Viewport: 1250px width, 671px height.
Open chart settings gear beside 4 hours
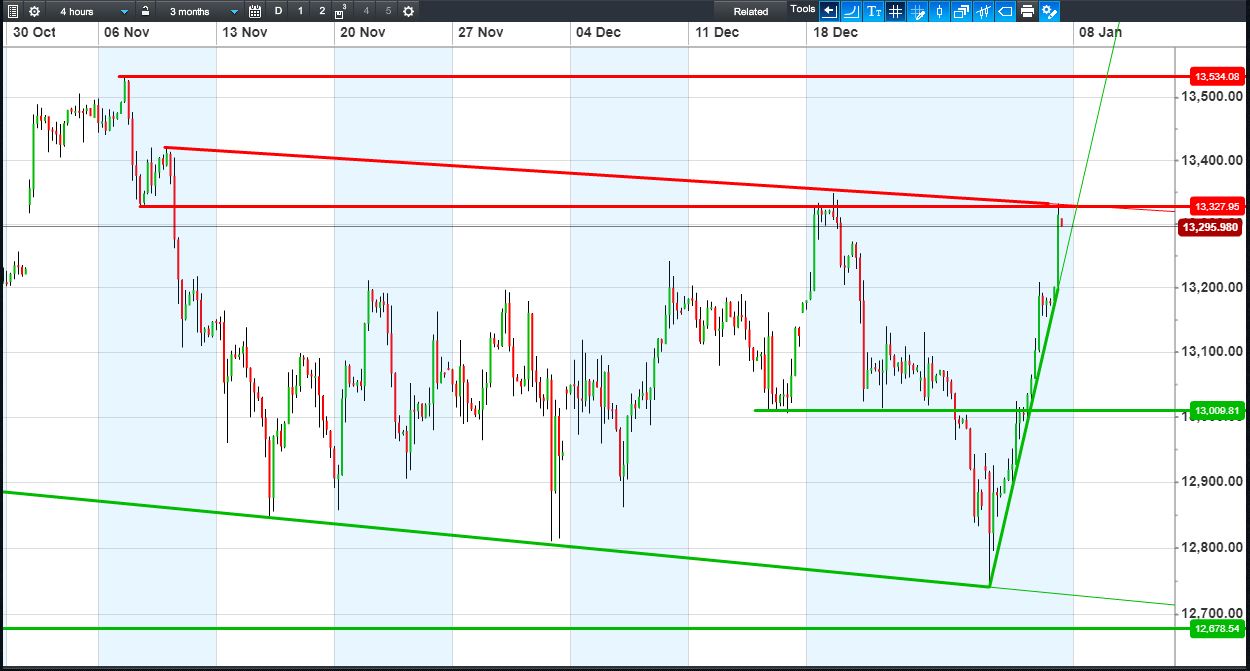pyautogui.click(x=35, y=11)
